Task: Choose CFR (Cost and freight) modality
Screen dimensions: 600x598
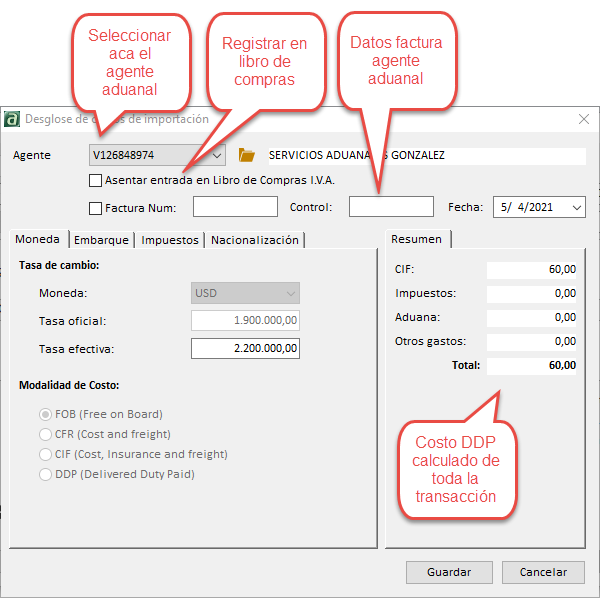Action: point(45,434)
